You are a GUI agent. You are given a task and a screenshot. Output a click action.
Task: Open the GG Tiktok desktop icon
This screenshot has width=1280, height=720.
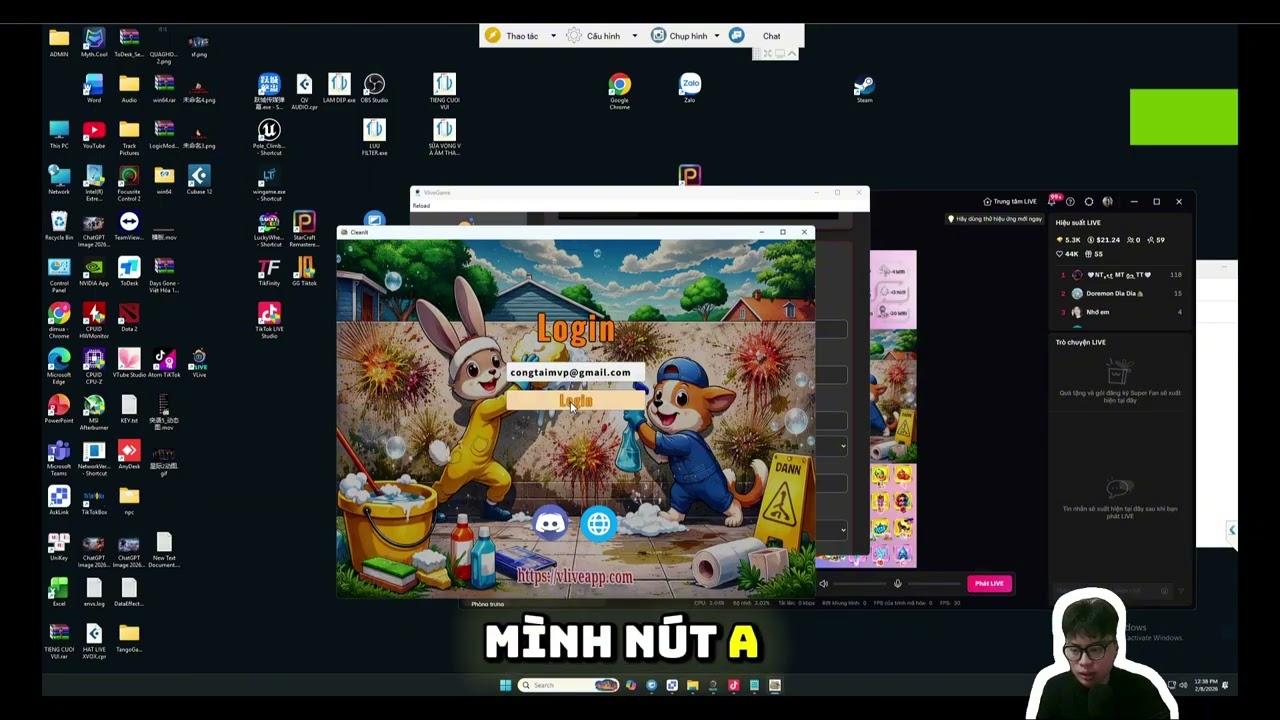point(304,271)
